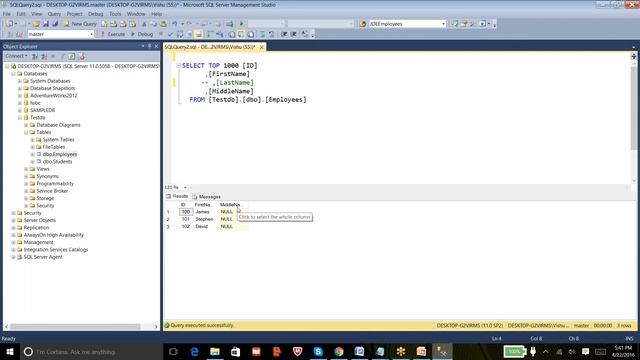Screen dimensions: 640x360
Task: Expand the AdventureWorks2012 database
Action: pos(20,96)
